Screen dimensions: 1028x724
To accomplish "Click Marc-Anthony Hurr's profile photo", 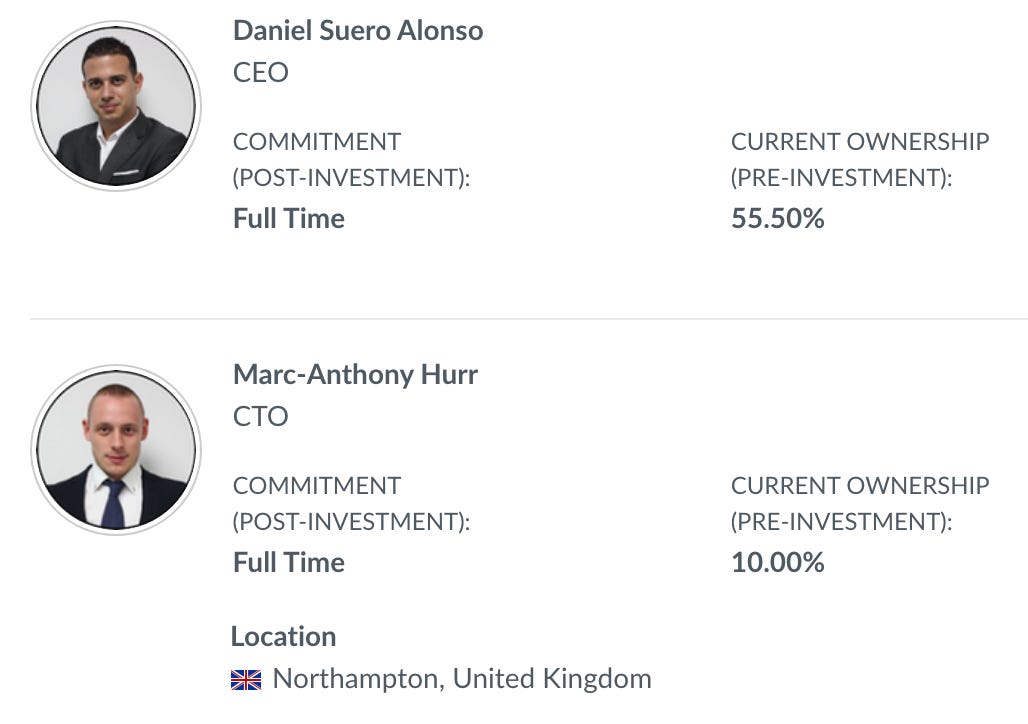I will (116, 450).
